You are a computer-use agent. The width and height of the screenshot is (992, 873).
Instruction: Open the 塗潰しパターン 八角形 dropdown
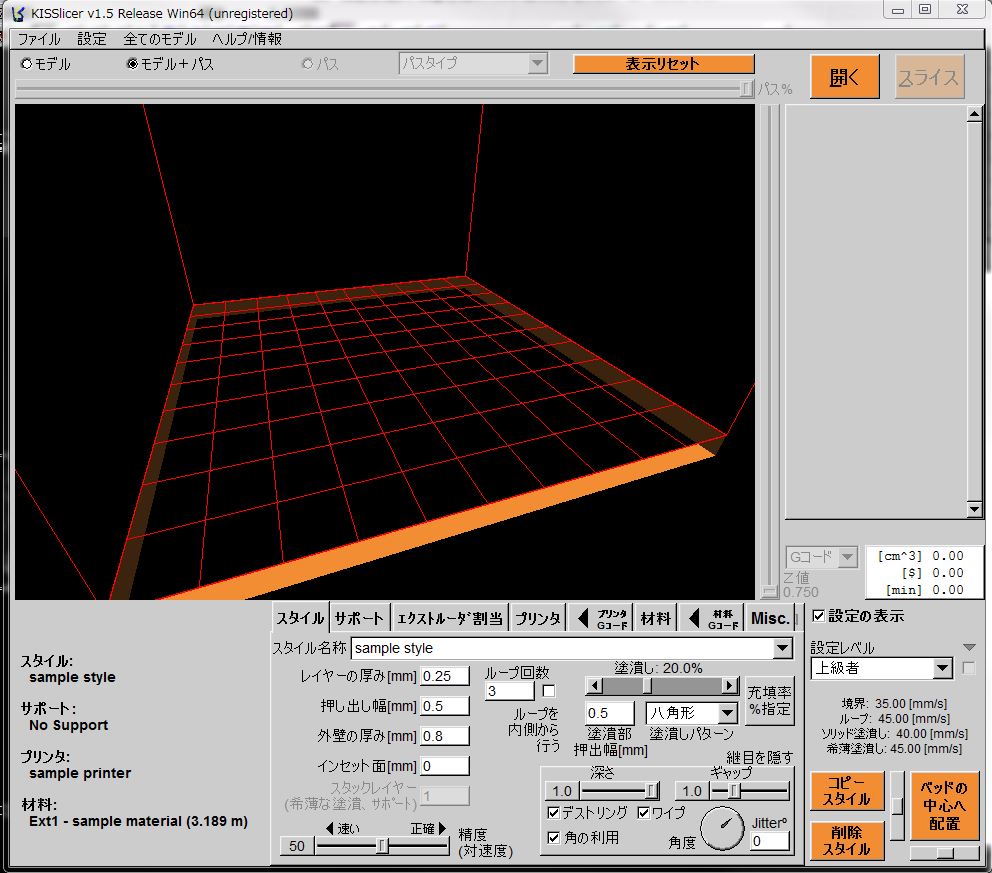point(728,713)
